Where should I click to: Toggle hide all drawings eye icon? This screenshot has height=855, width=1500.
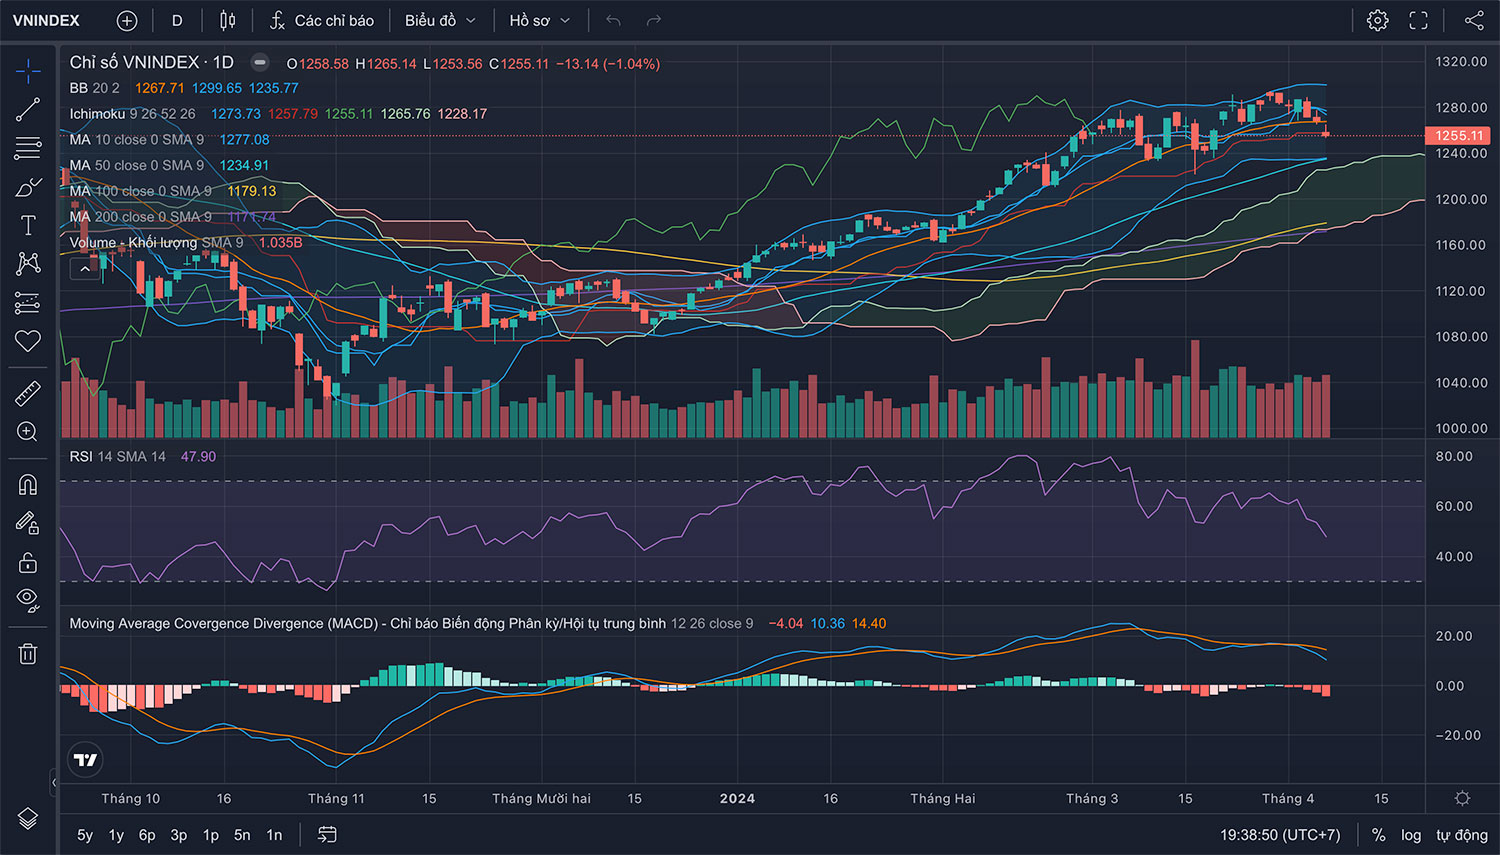pos(28,600)
